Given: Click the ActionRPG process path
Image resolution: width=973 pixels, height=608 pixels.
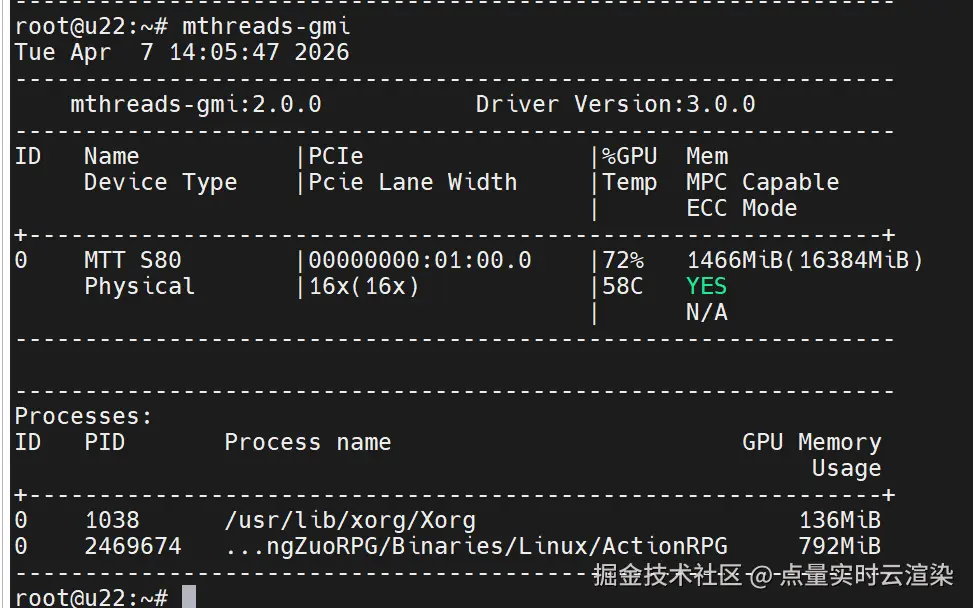Looking at the screenshot, I should [x=475, y=546].
